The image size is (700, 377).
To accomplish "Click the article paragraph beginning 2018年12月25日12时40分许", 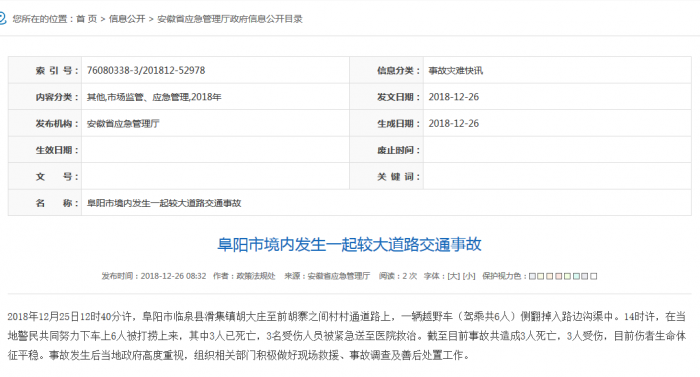I will pos(346,335).
